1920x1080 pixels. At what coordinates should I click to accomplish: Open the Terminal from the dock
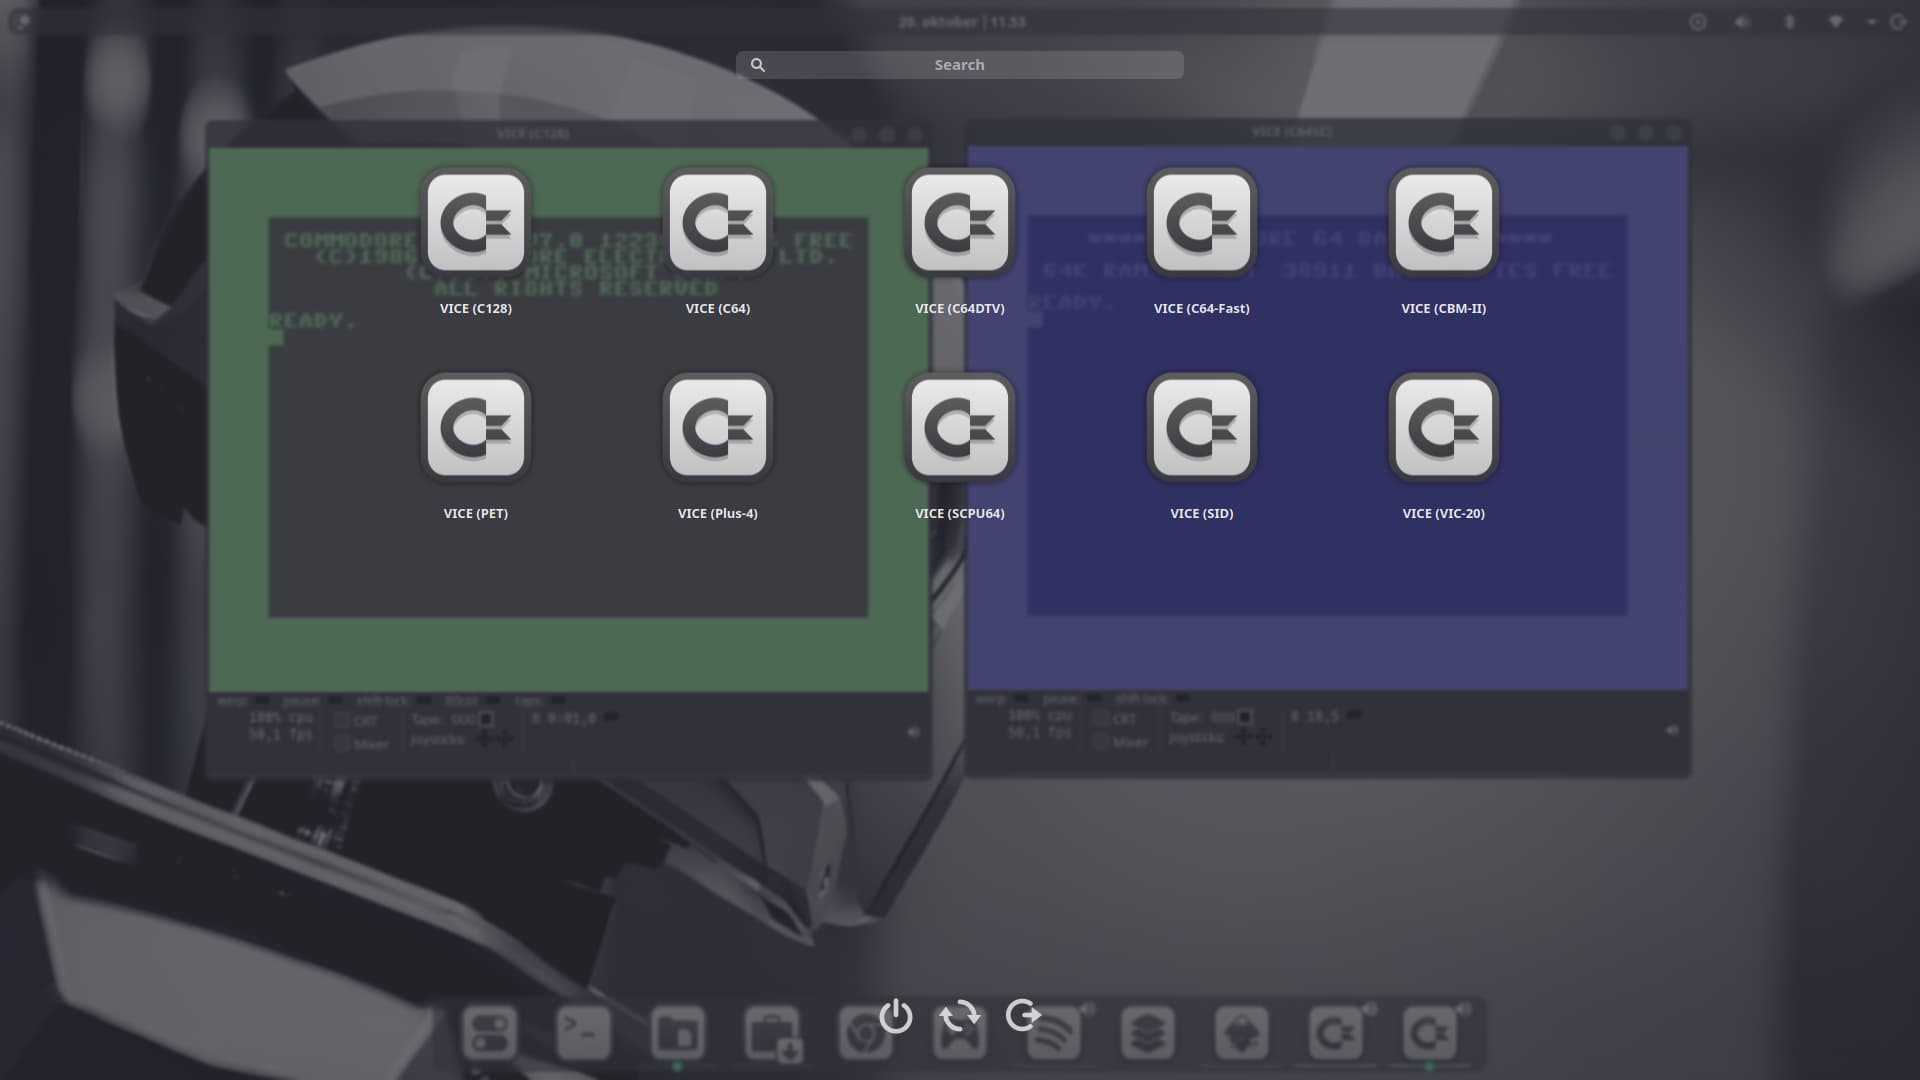click(x=584, y=1032)
